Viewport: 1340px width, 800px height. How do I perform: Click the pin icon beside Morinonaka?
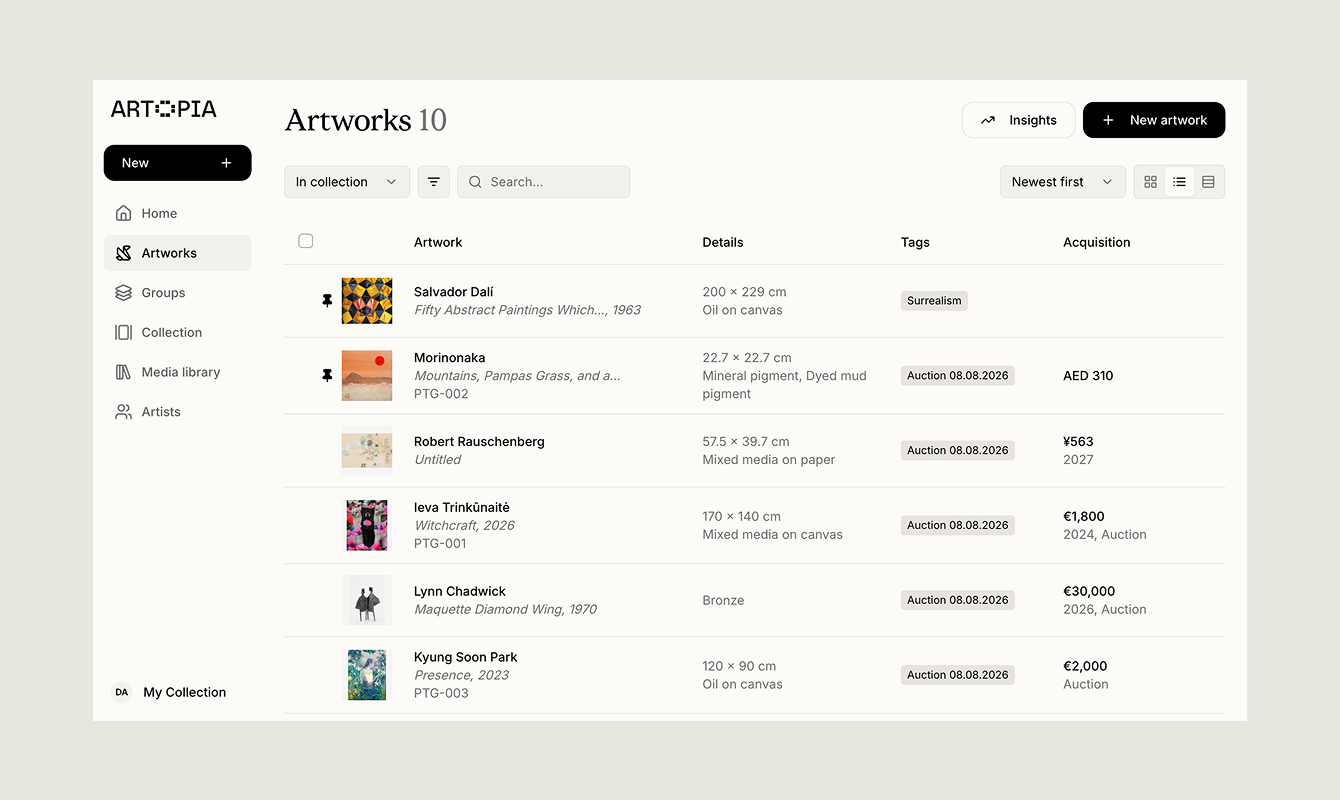327,375
